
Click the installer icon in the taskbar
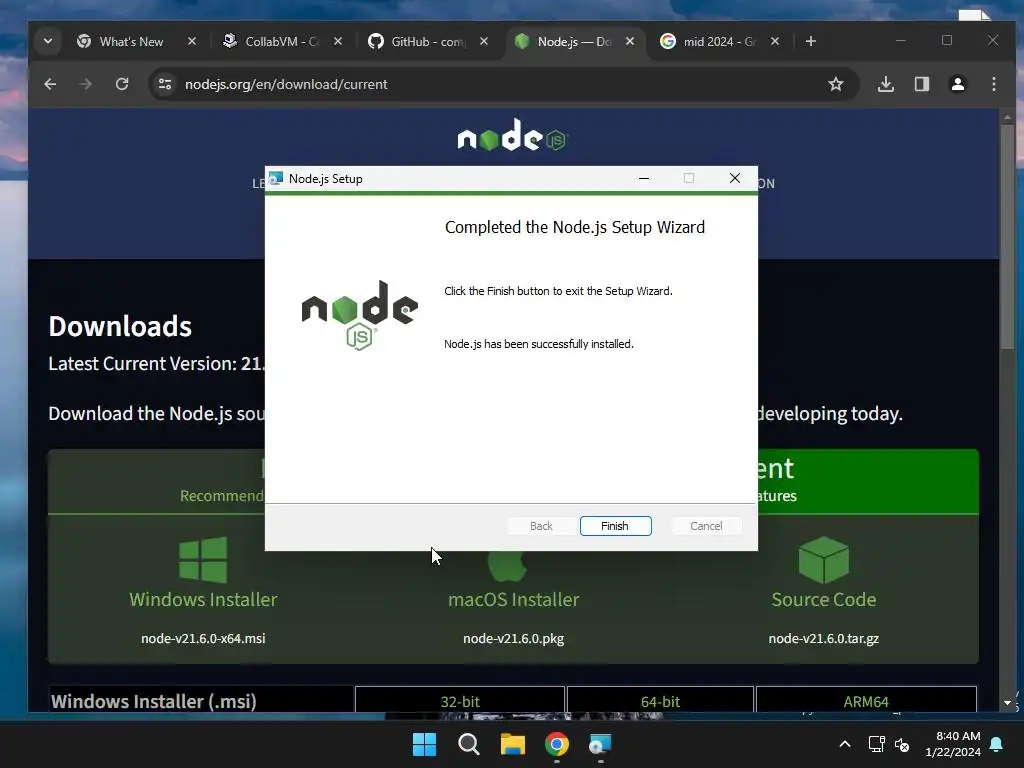point(600,744)
